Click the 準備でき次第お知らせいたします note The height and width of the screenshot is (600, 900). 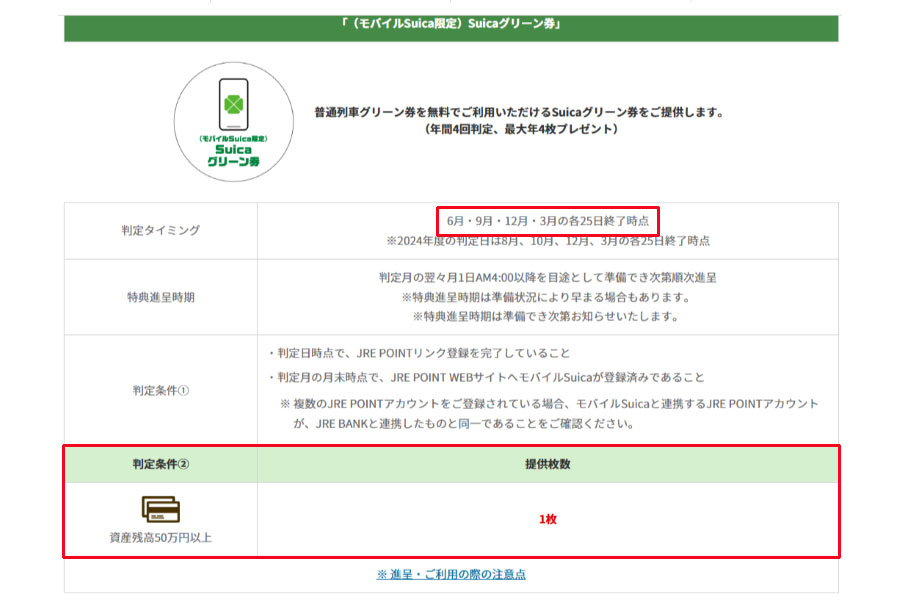tap(546, 317)
